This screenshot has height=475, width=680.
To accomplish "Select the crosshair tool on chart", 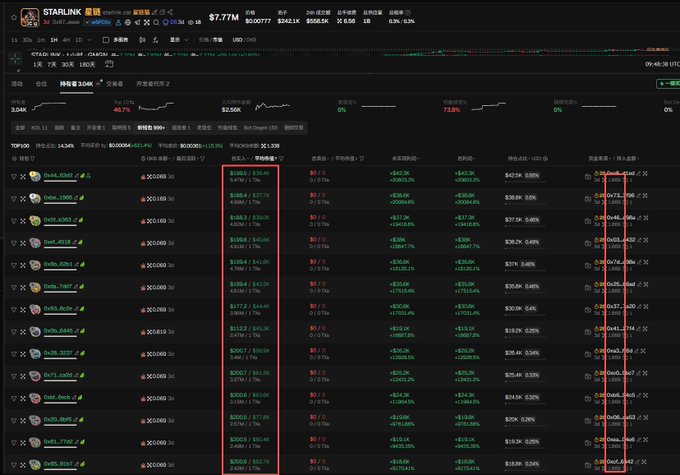I will click(15, 58).
